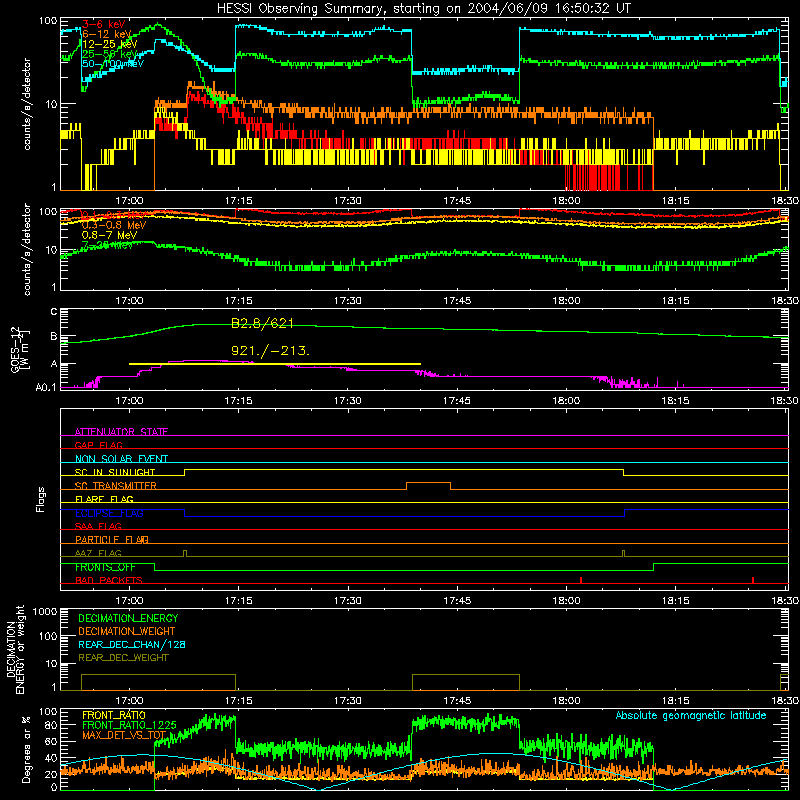Select the DECIMATION_ENERGY legend label

[x=128, y=618]
